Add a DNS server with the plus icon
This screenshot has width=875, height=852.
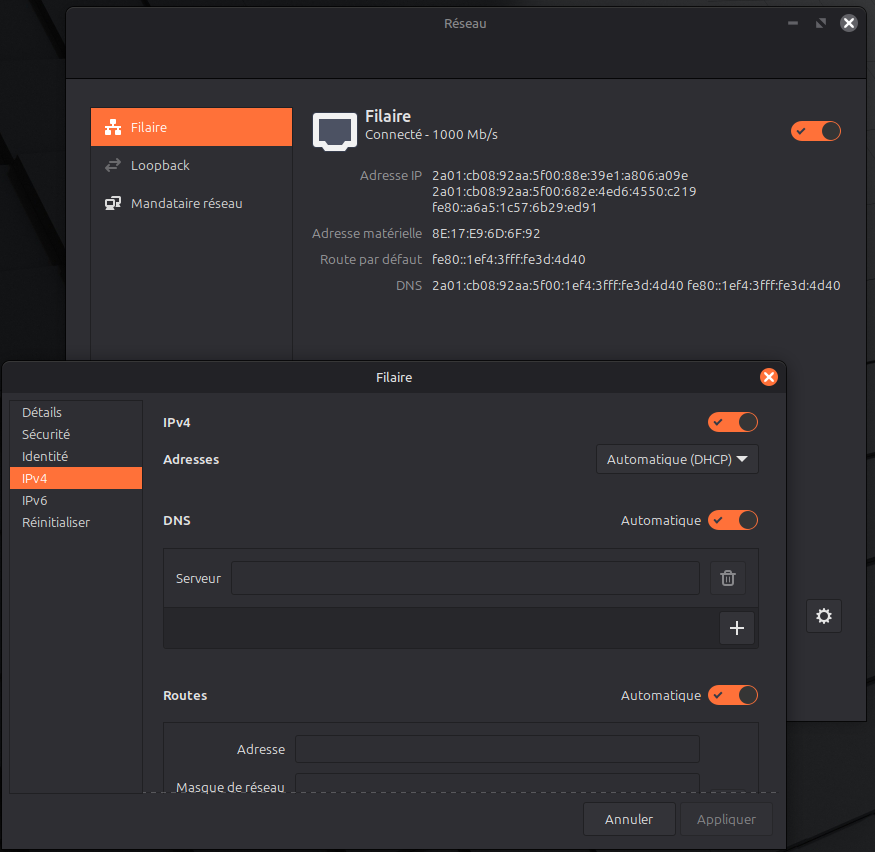tap(737, 628)
